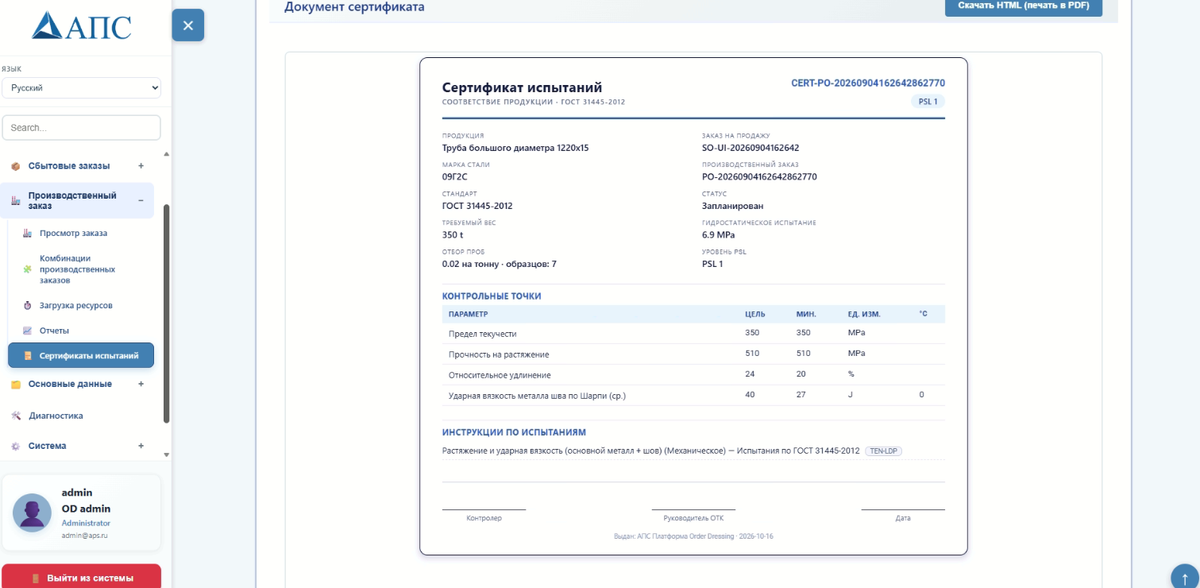Click the АПС logo in sidebar

81,26
